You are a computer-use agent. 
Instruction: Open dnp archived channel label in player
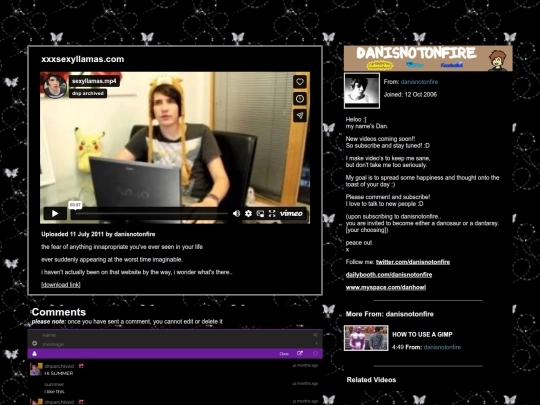[x=88, y=93]
